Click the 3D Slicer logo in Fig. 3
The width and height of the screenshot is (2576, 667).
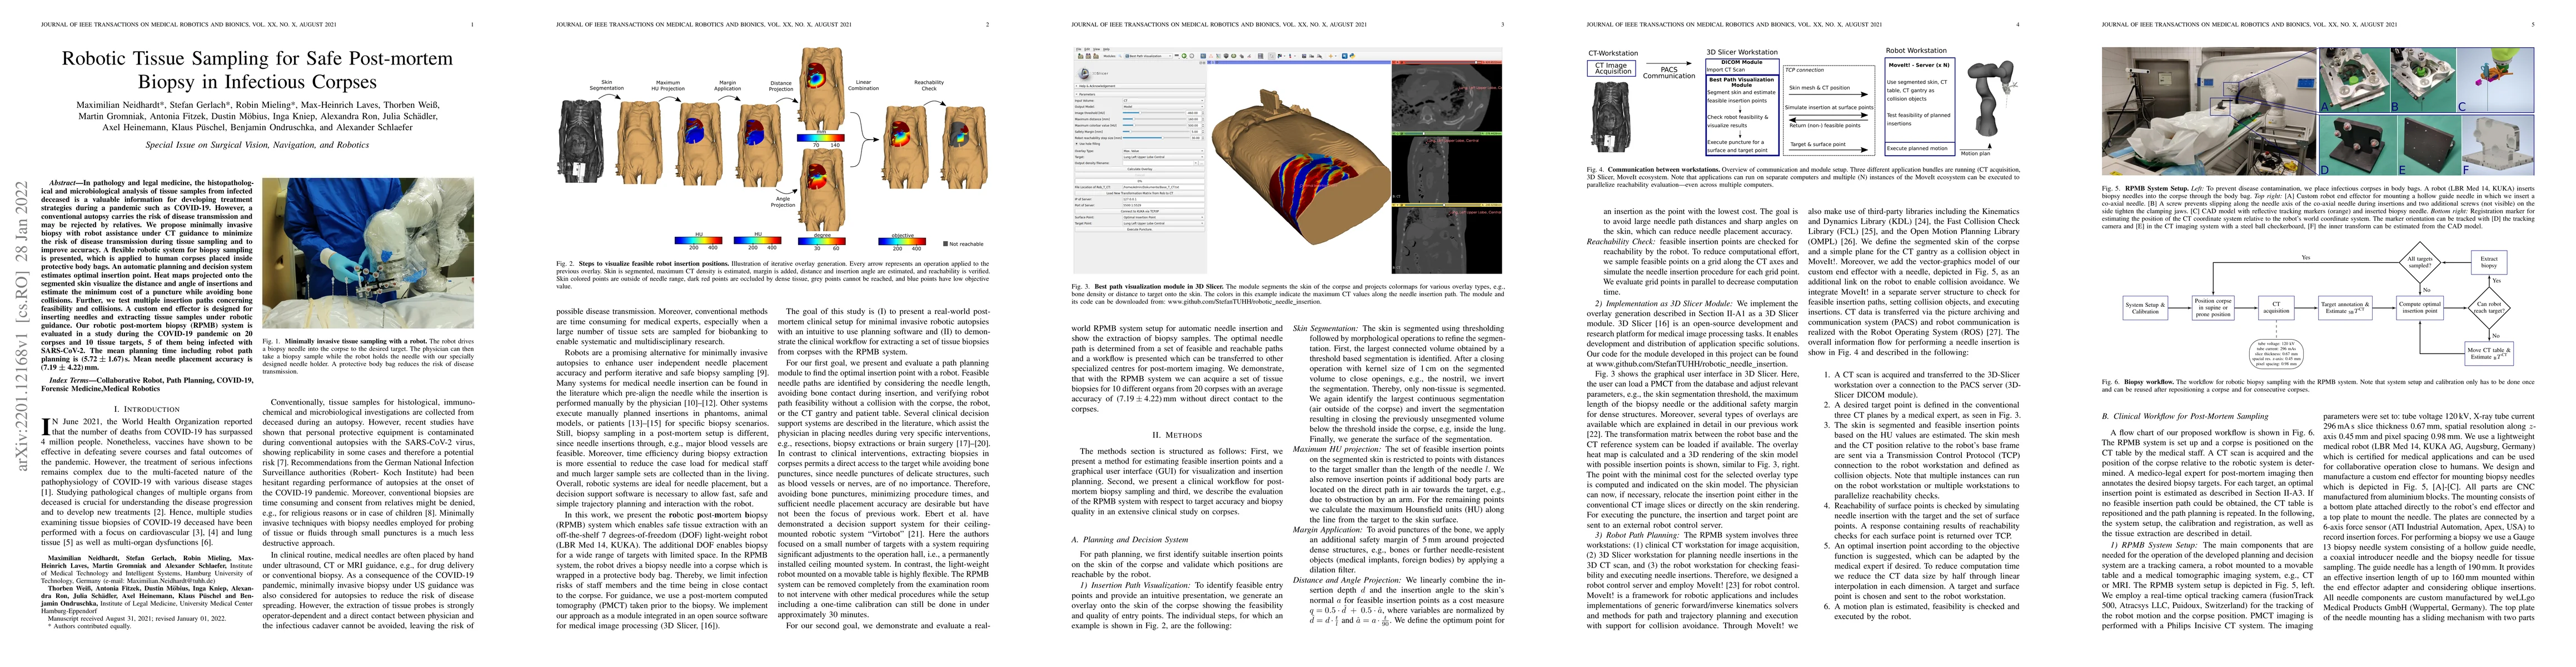[1093, 74]
